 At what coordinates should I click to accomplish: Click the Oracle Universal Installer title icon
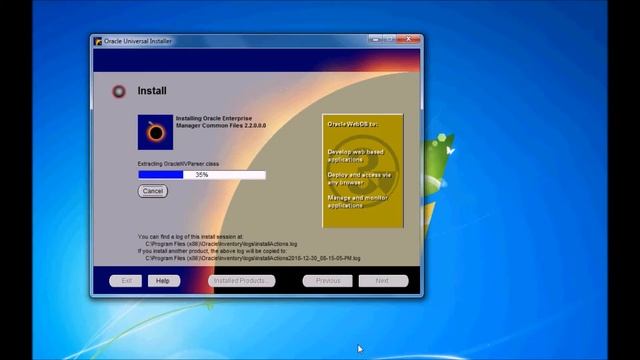98,41
